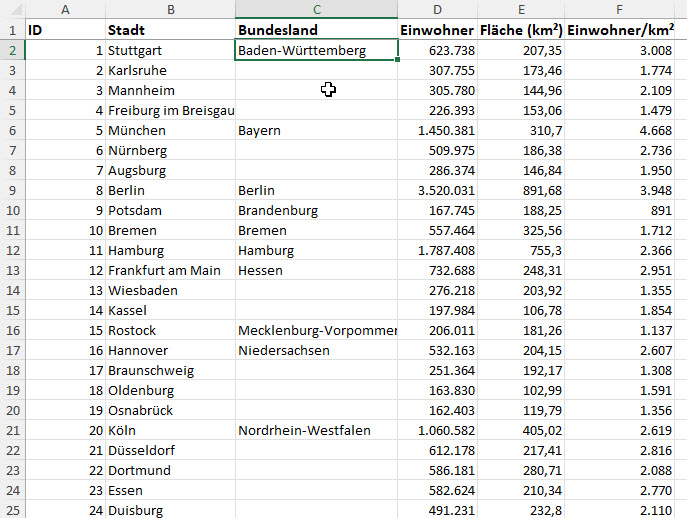The width and height of the screenshot is (687, 518).
Task: Click the highlighted column C header
Action: click(x=316, y=9)
